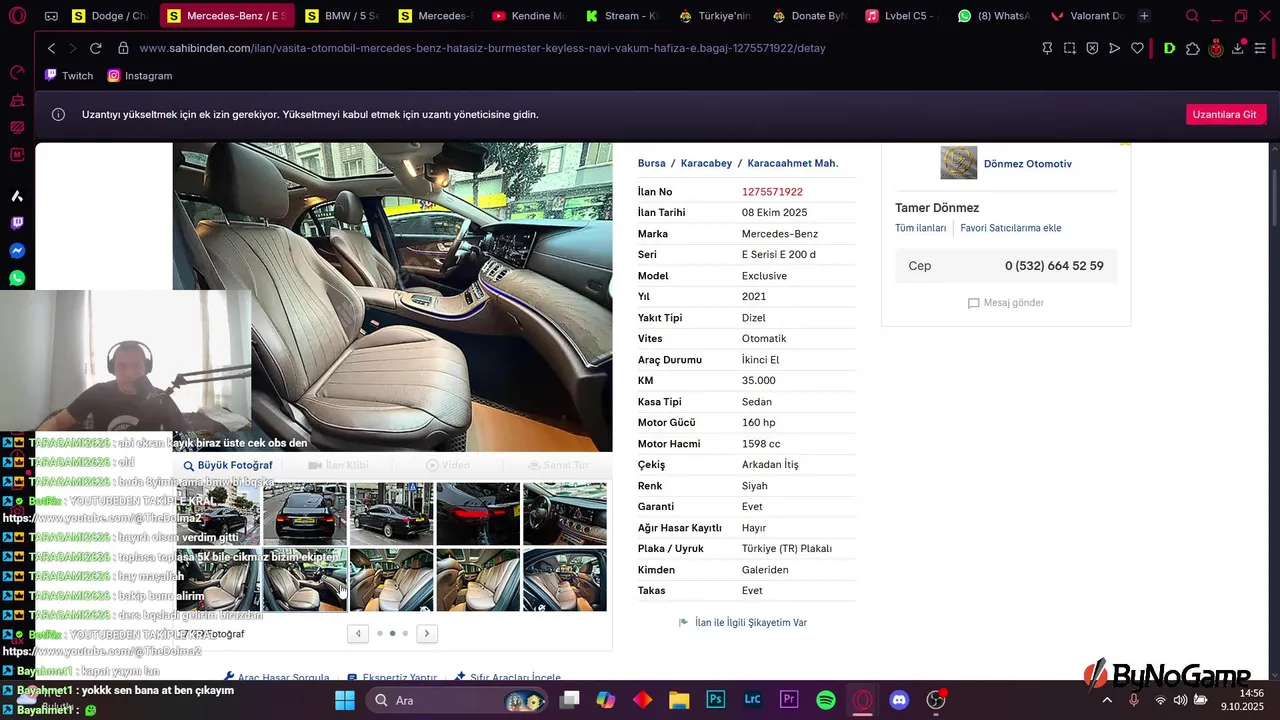Select the red tail light thumbnail

point(478,514)
